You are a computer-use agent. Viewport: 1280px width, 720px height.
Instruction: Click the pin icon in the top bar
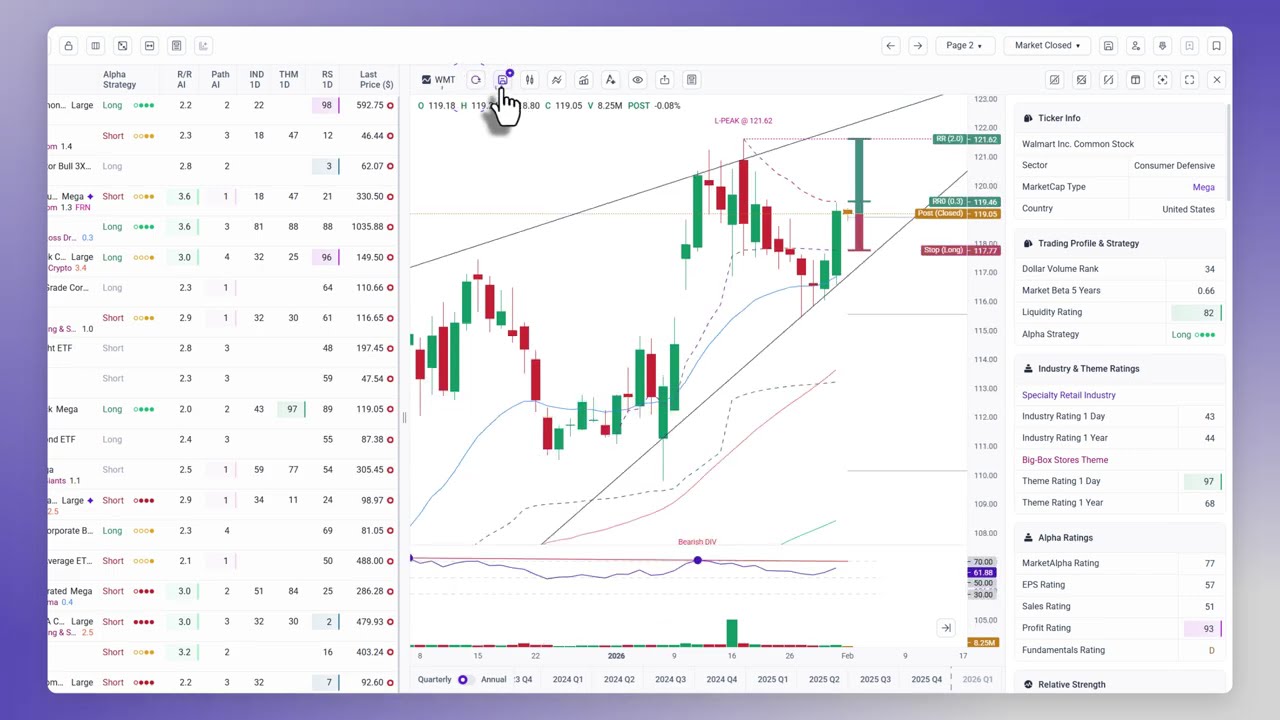1162,45
